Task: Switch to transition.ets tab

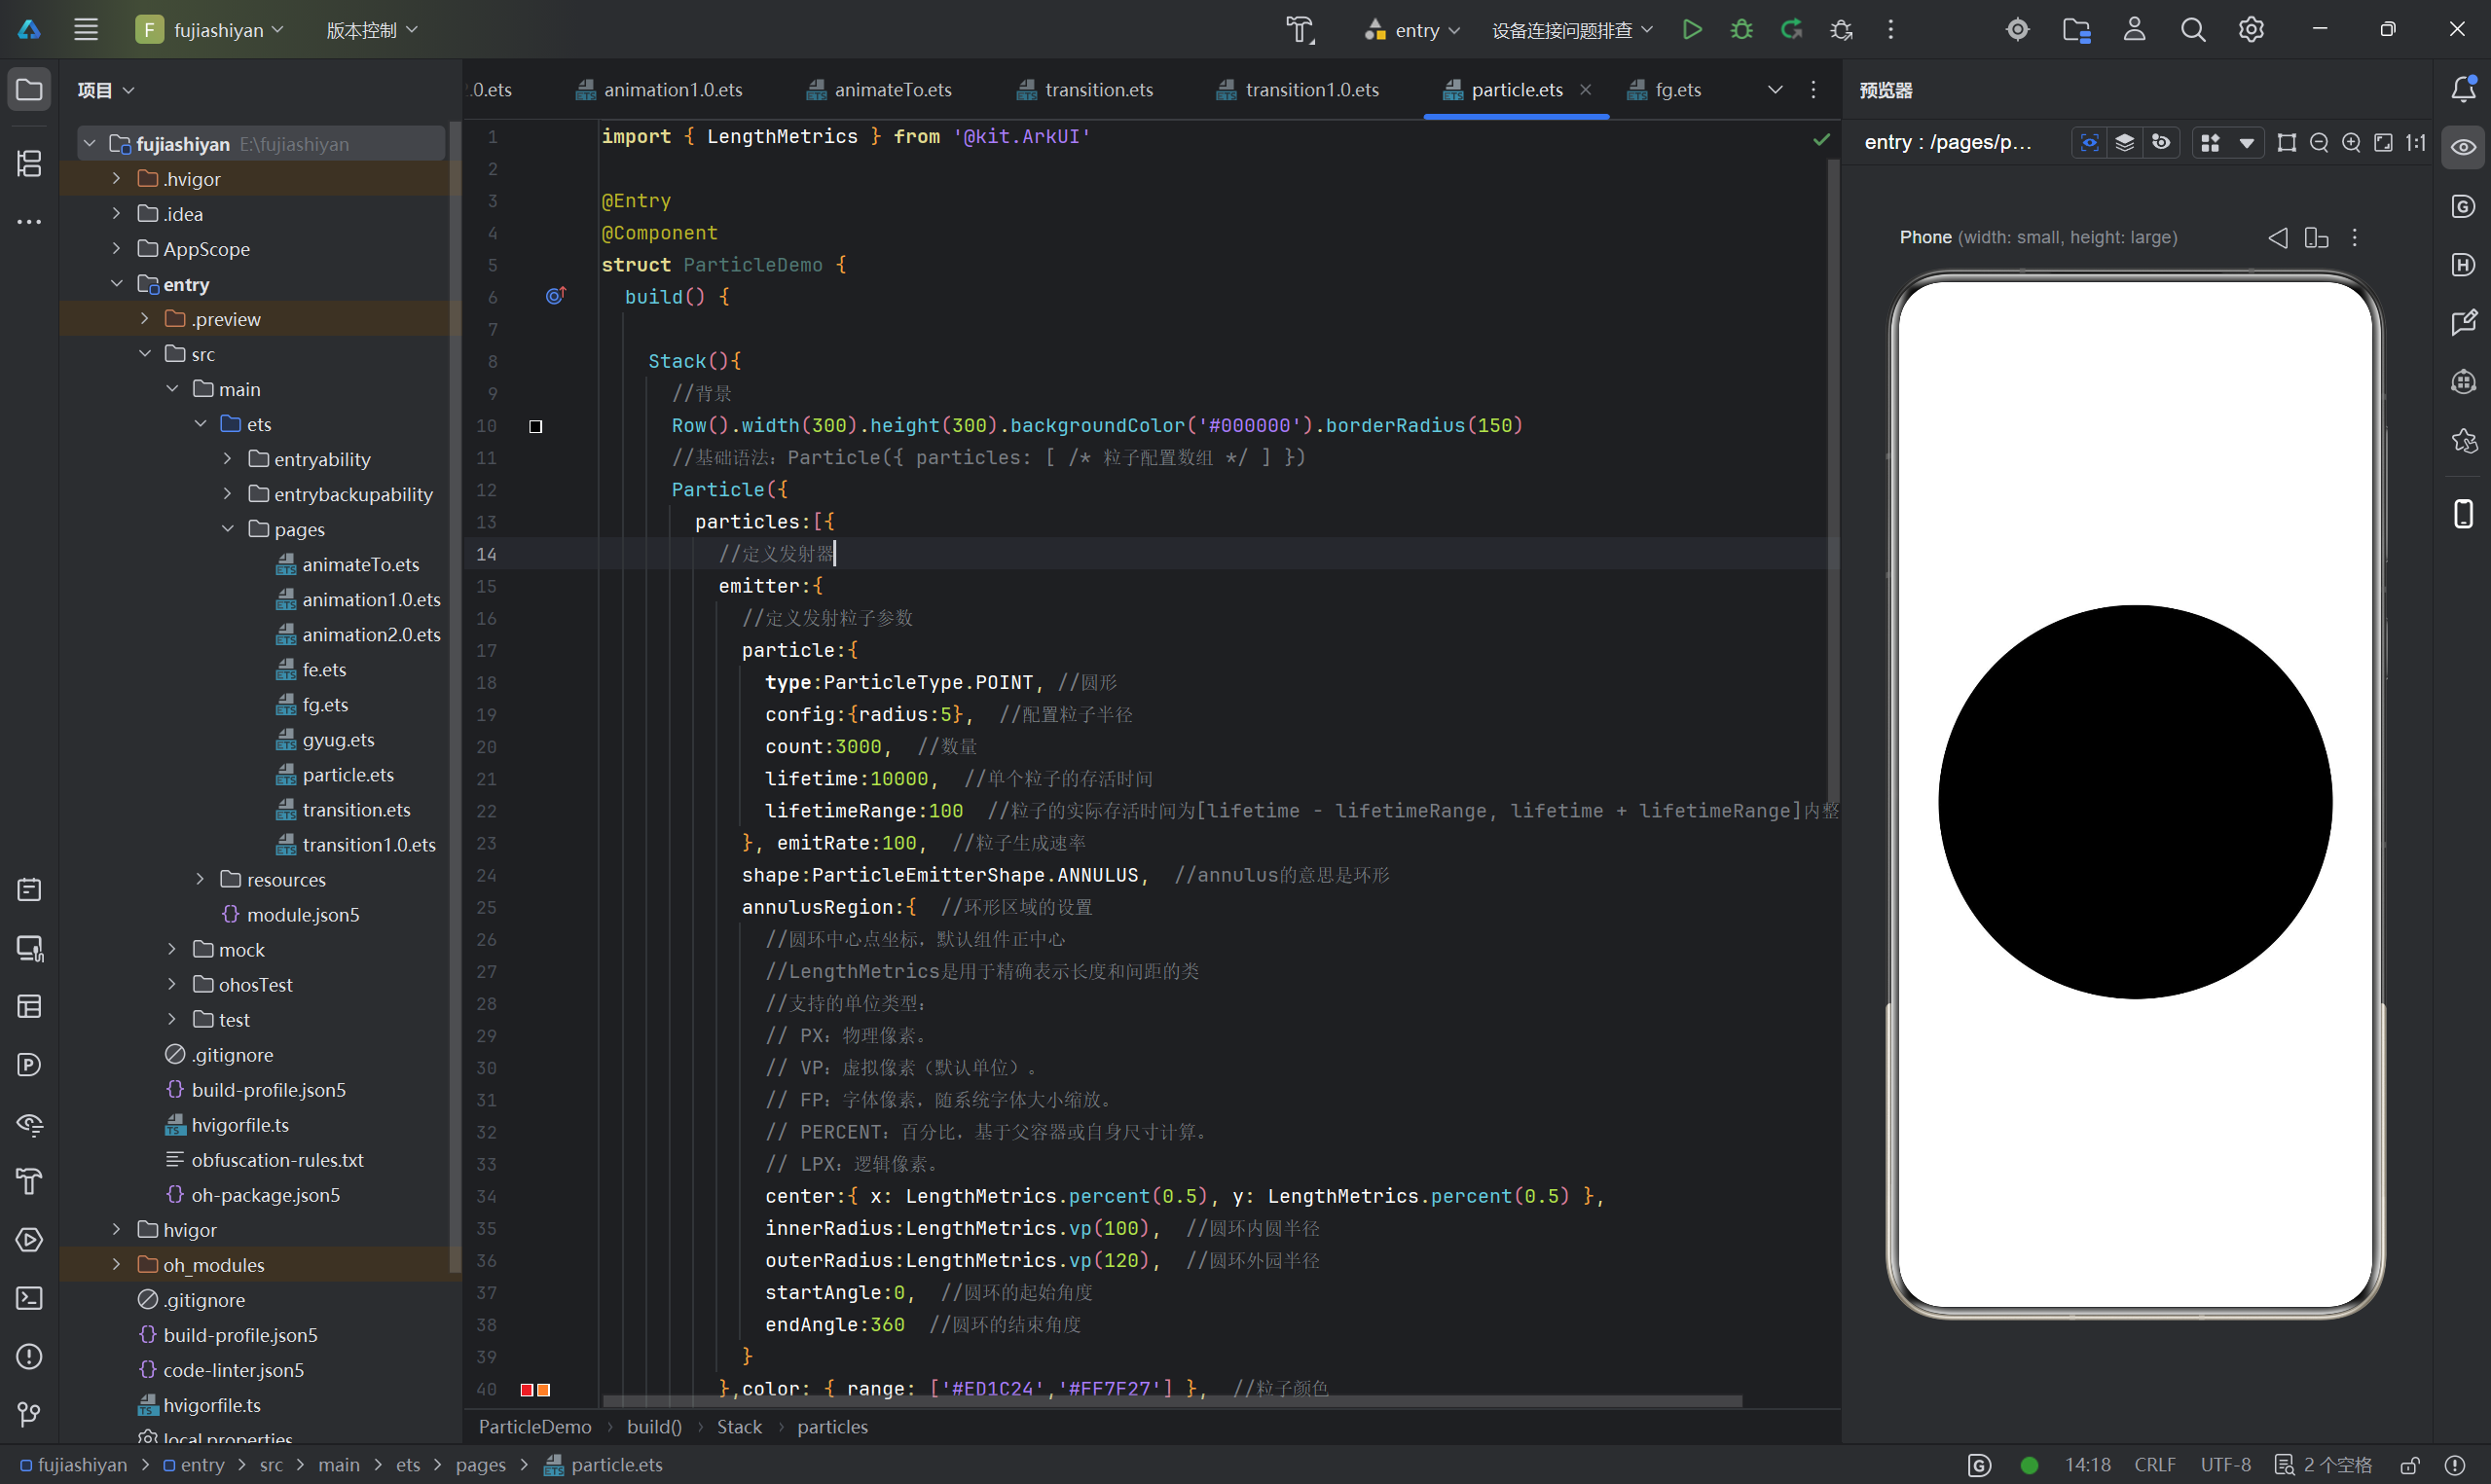Action: 1085,90
